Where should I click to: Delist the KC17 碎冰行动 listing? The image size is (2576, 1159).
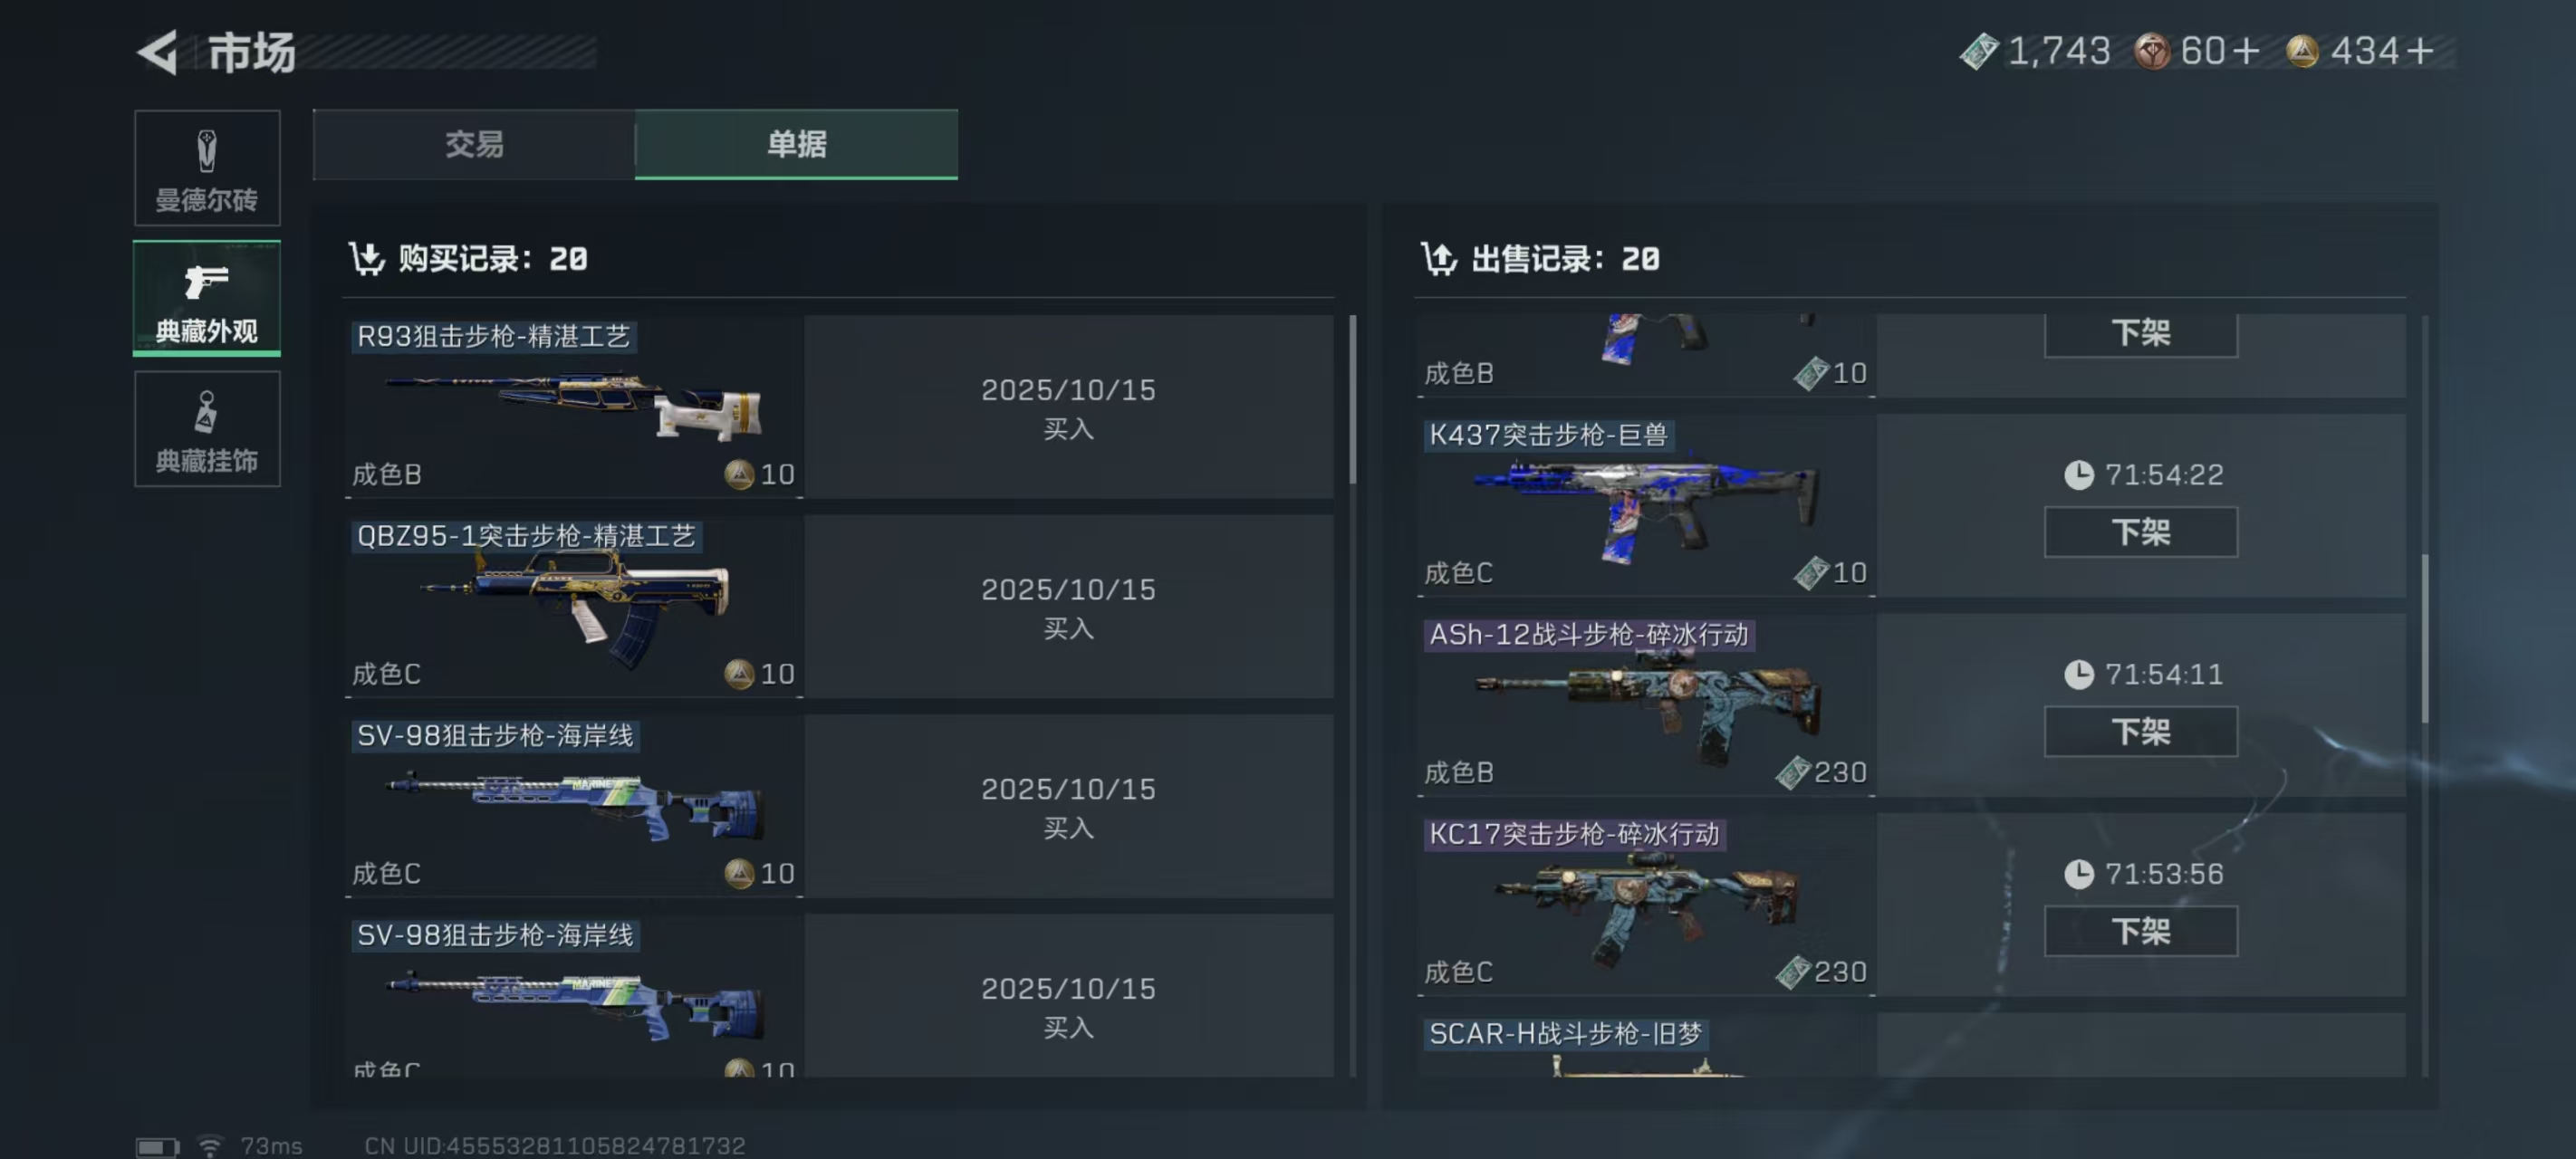(2140, 932)
